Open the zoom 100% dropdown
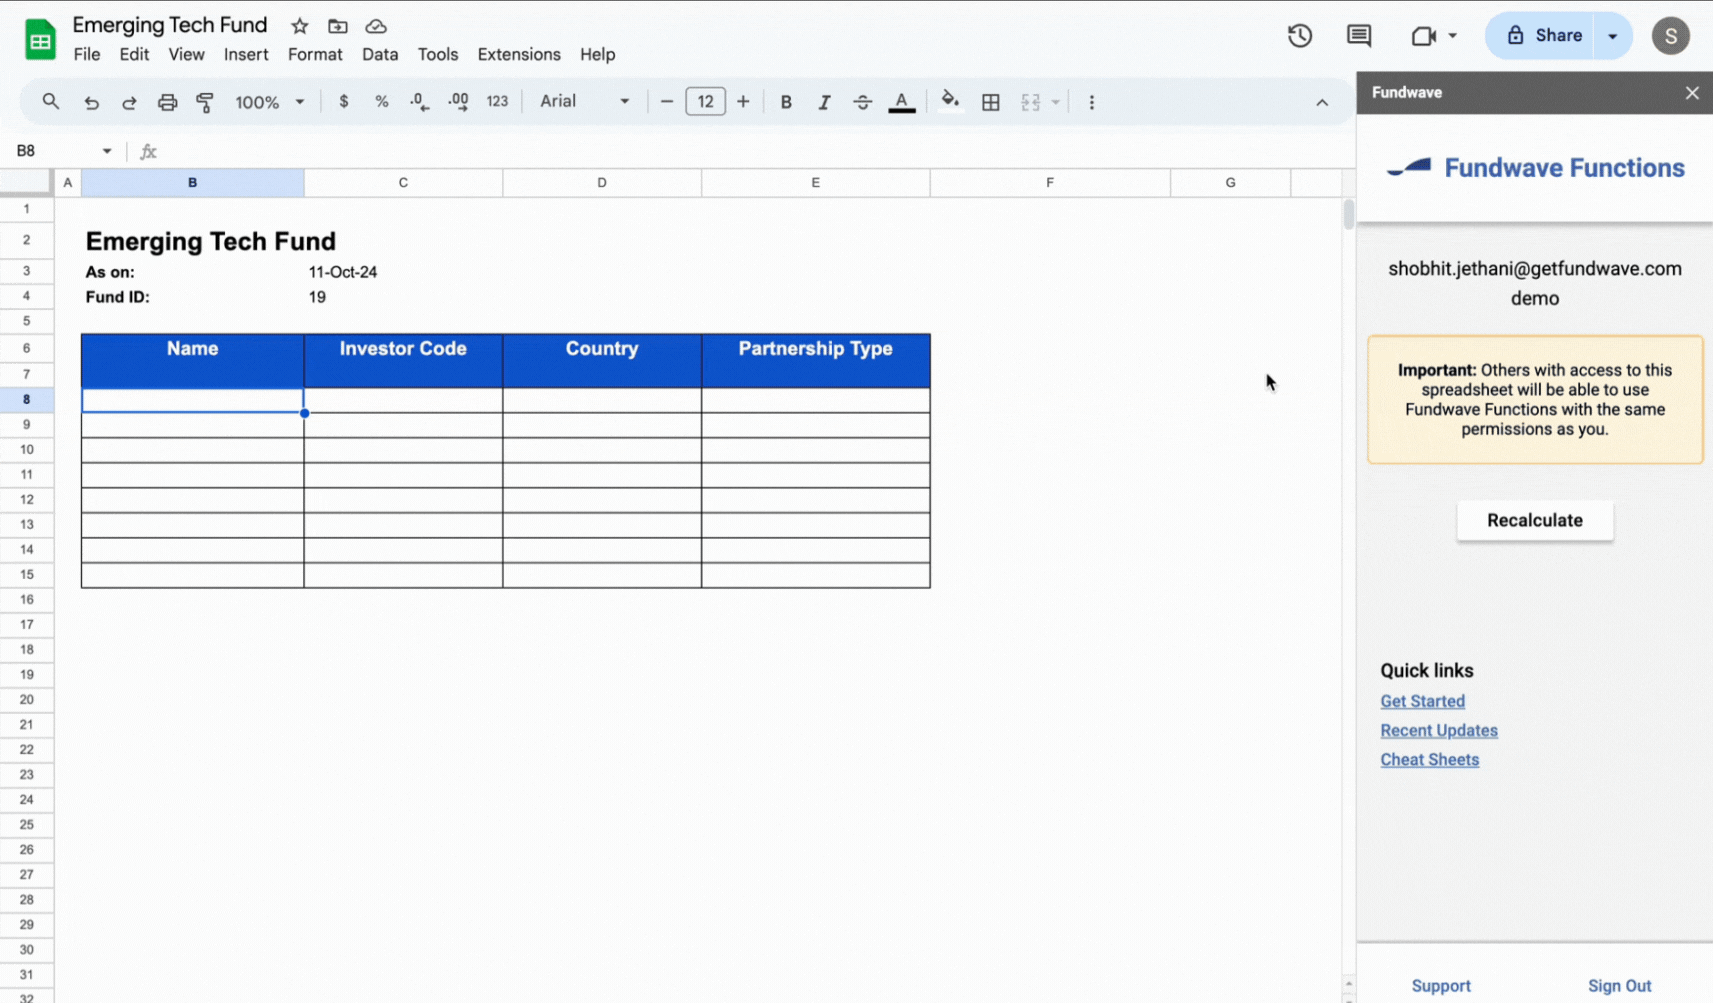This screenshot has height=1003, width=1713. coord(269,102)
